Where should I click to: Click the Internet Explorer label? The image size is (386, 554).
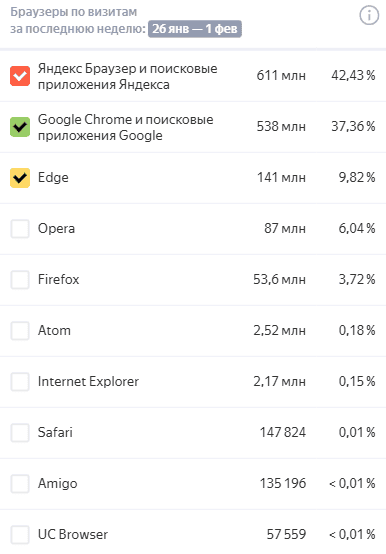coord(88,381)
